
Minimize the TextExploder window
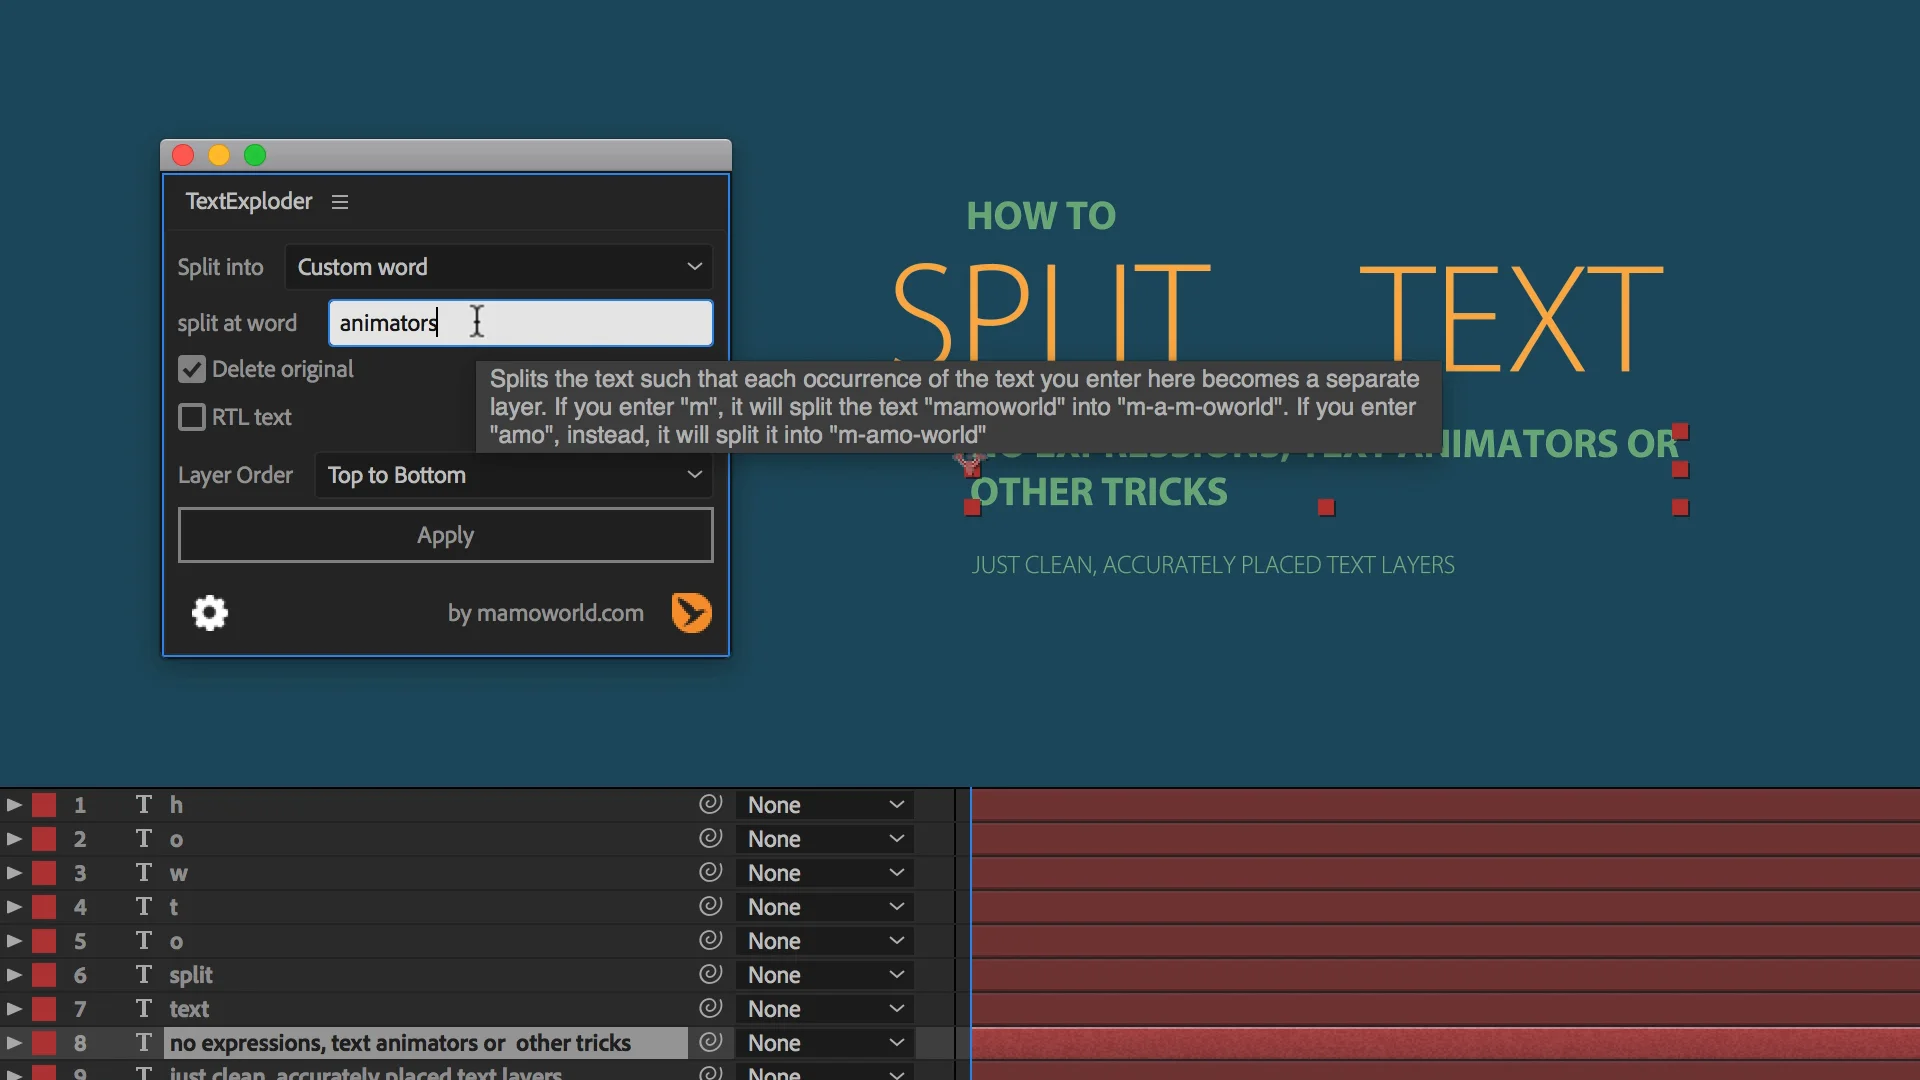(219, 155)
